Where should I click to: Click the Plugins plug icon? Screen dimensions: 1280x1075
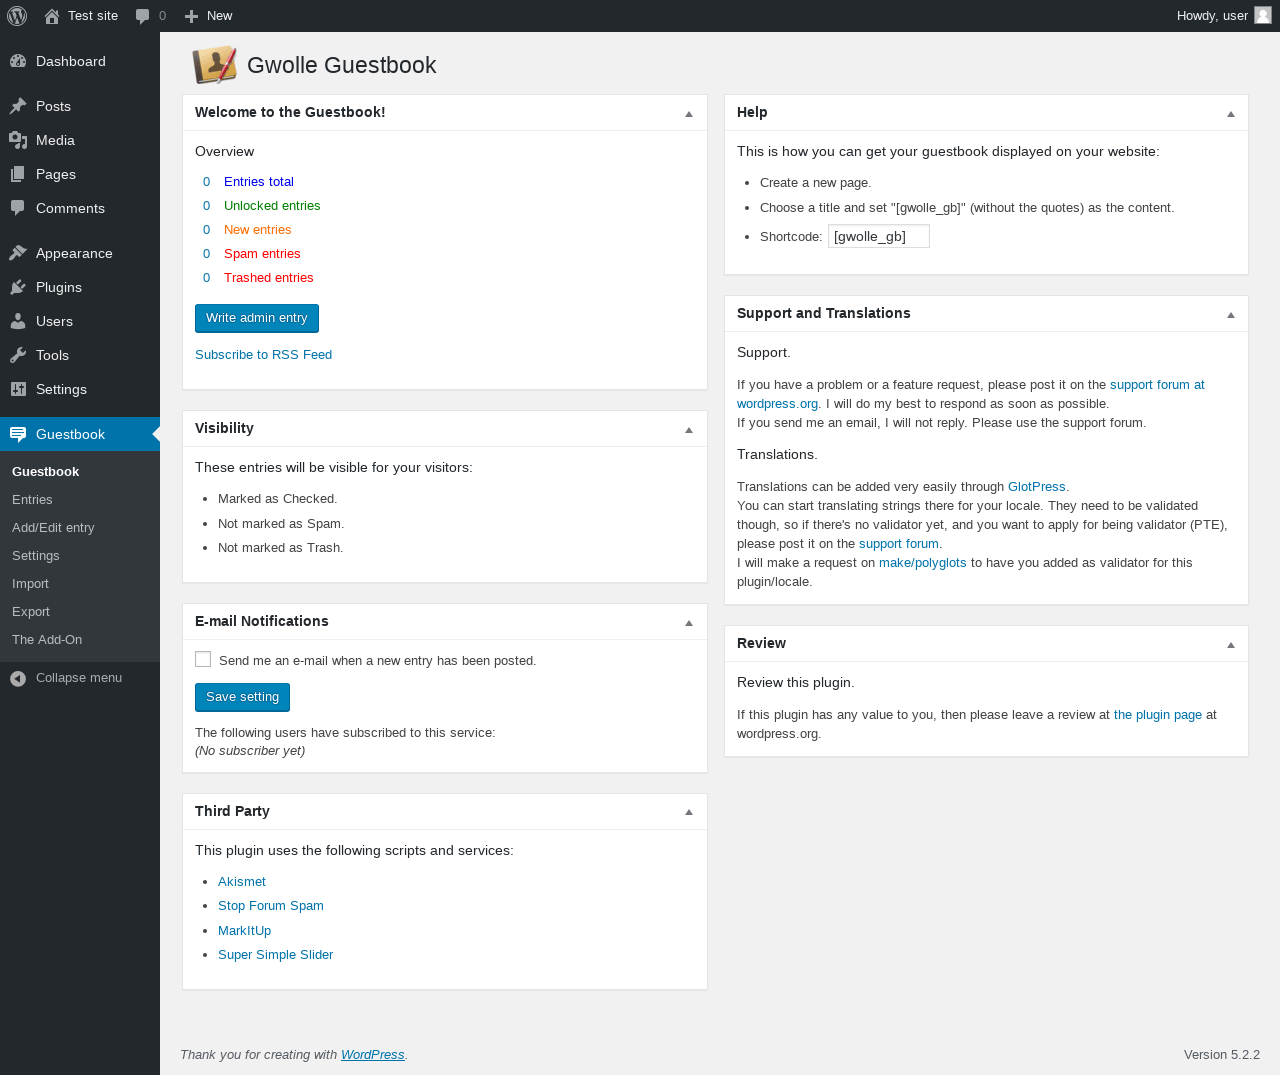(18, 287)
